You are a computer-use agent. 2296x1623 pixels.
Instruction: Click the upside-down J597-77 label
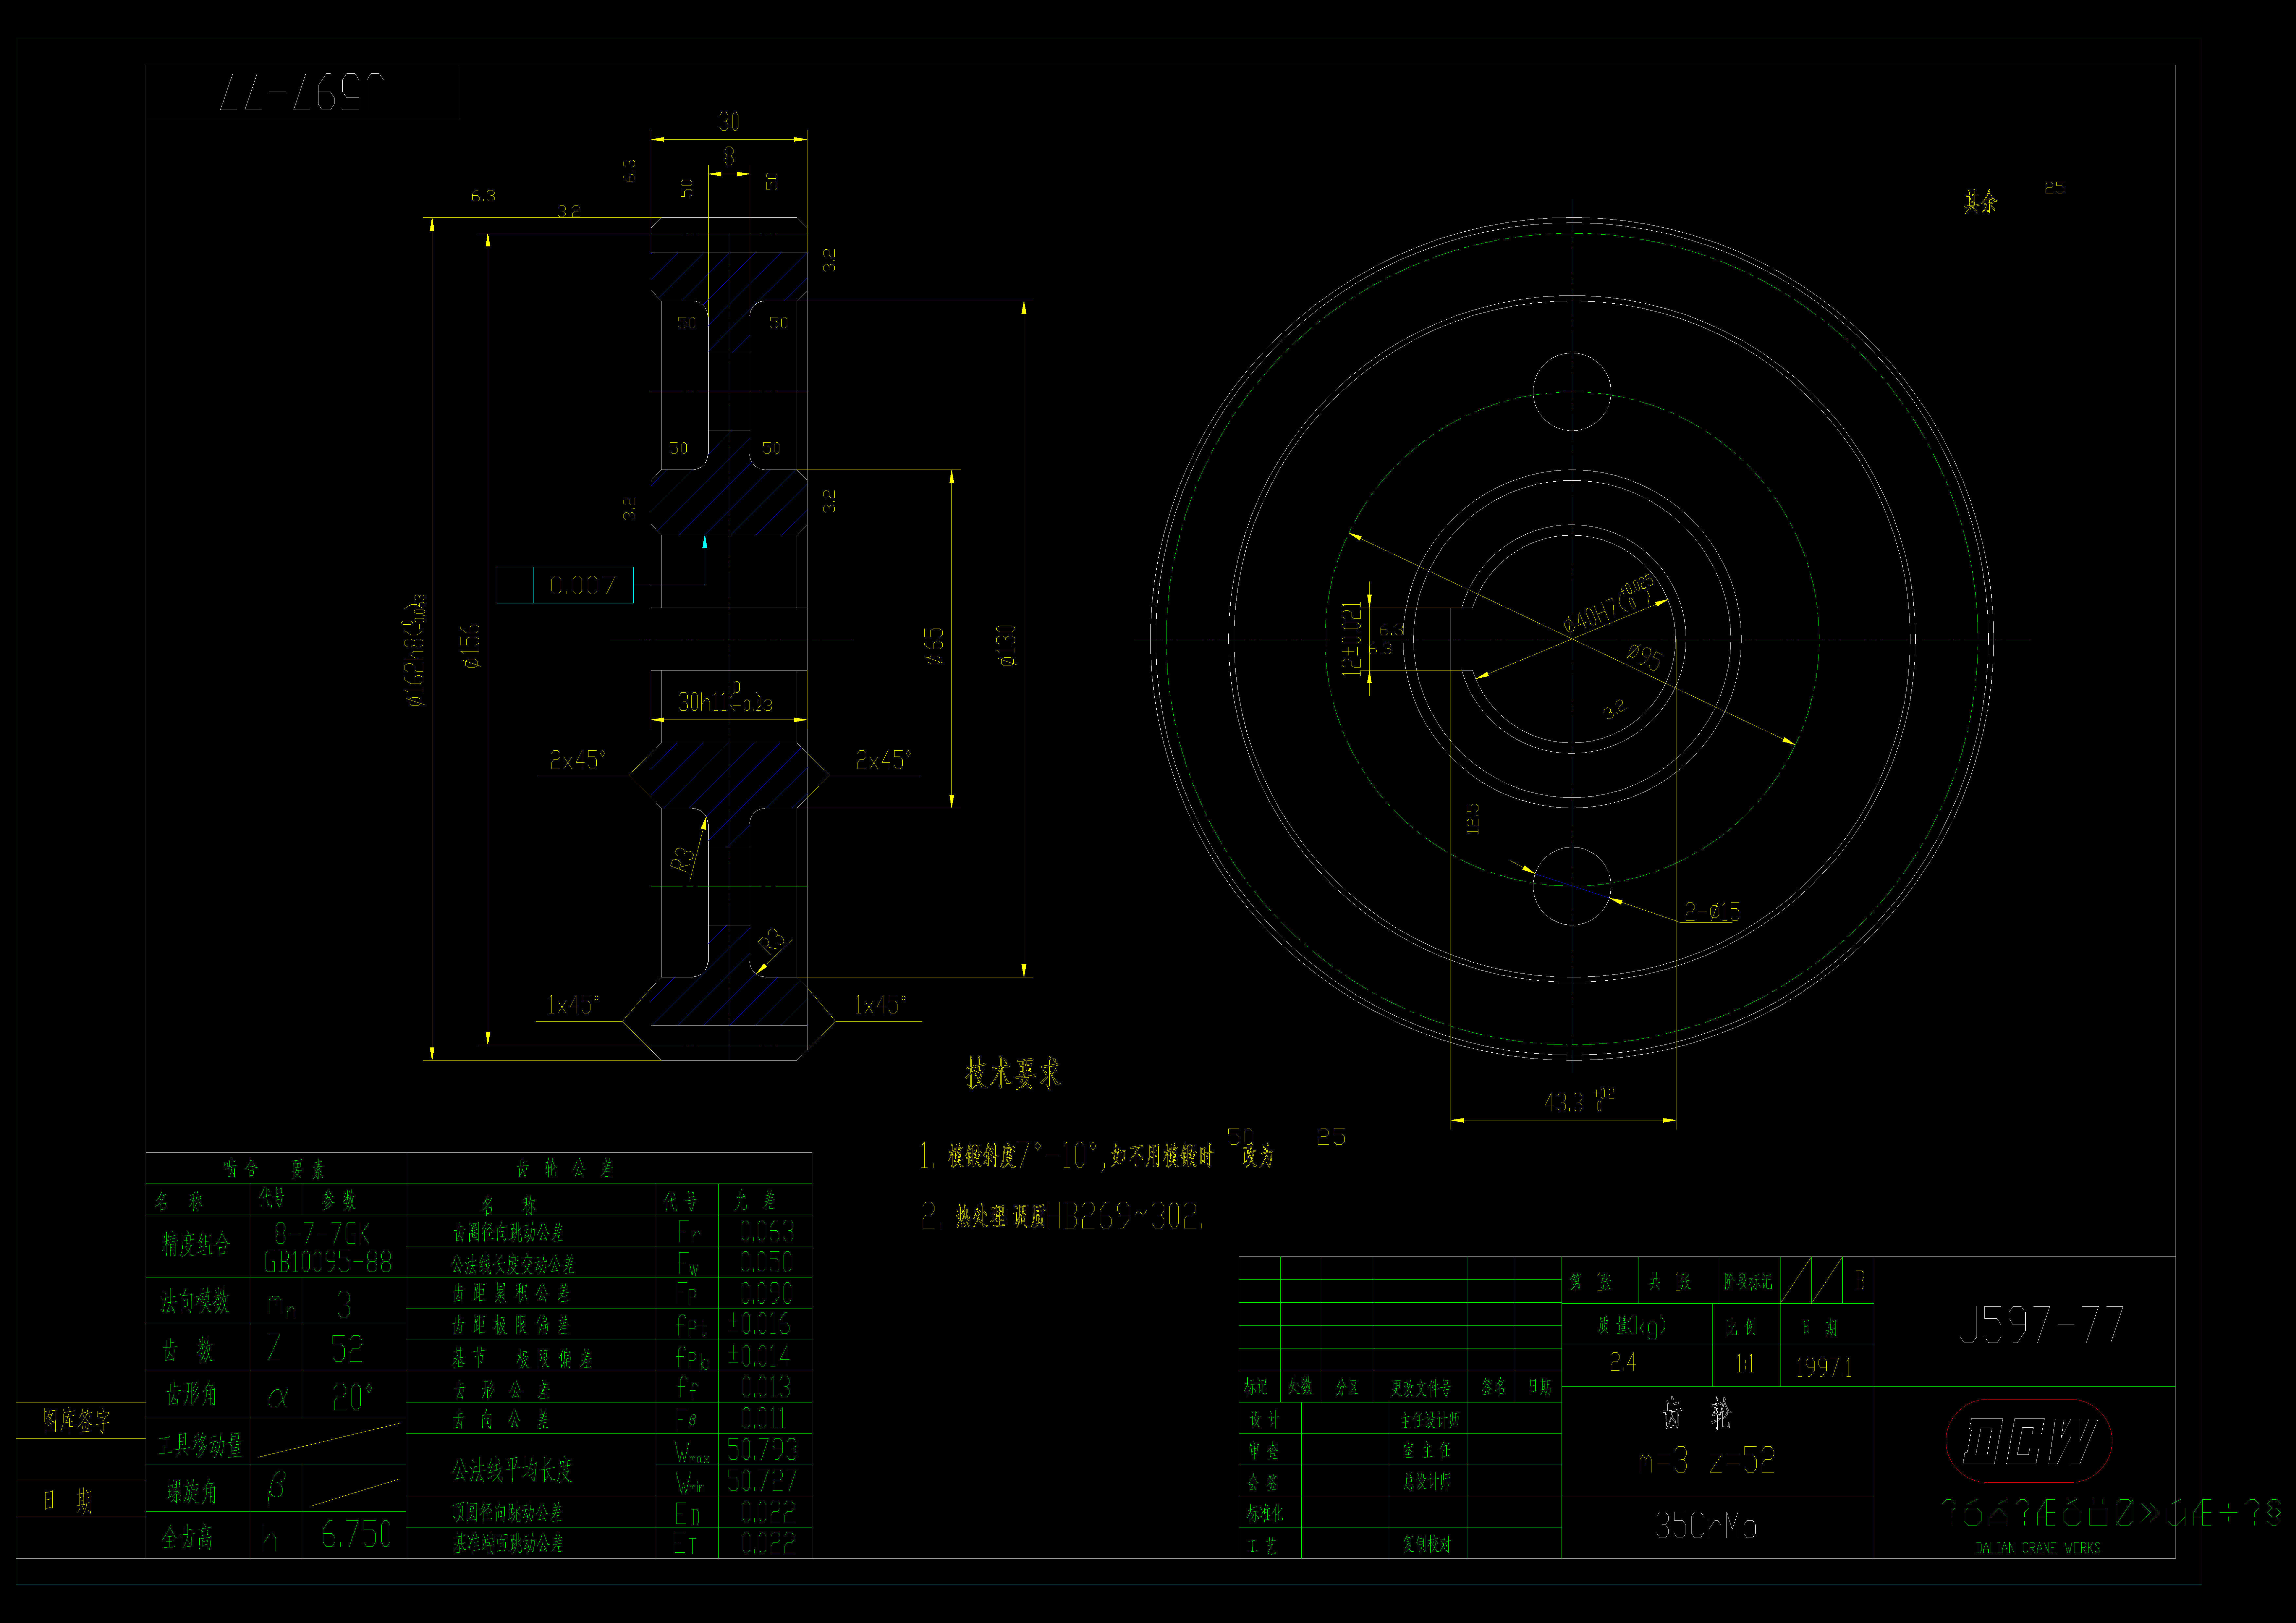(302, 92)
